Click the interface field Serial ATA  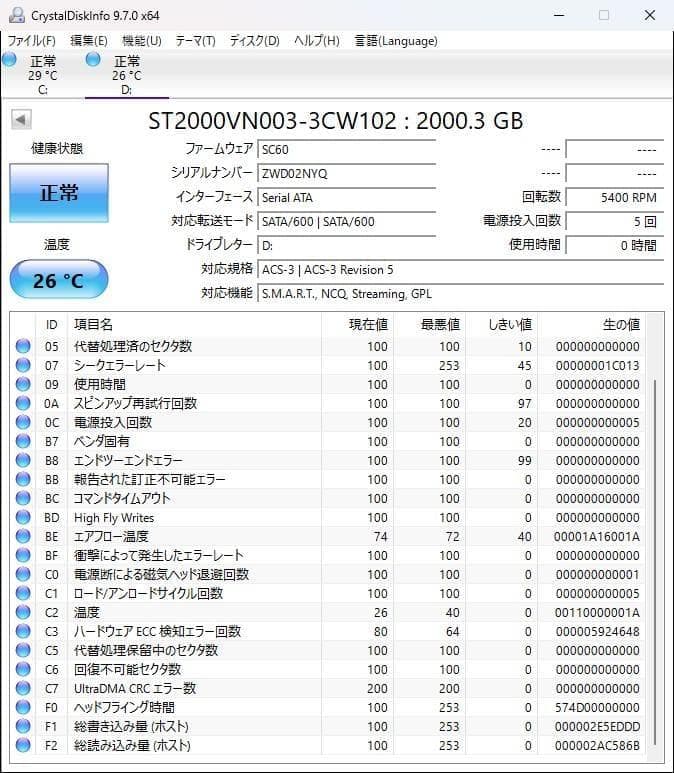pos(347,197)
